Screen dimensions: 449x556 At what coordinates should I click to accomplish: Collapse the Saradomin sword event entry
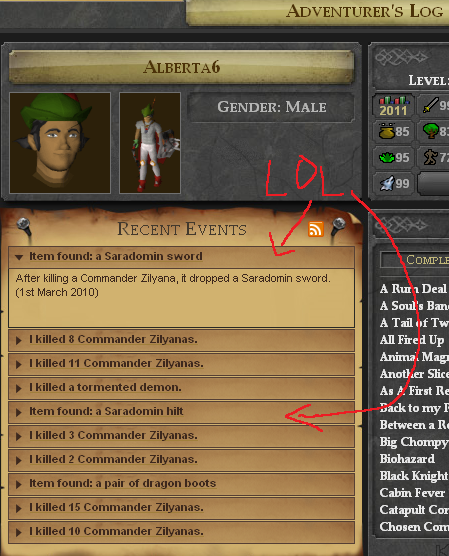click(181, 257)
